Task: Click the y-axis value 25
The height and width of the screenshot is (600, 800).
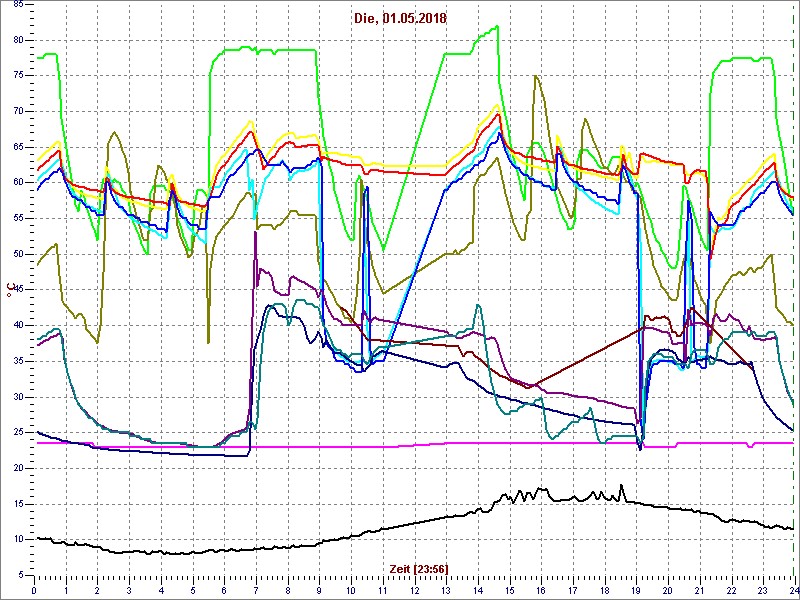Action: click(x=17, y=433)
